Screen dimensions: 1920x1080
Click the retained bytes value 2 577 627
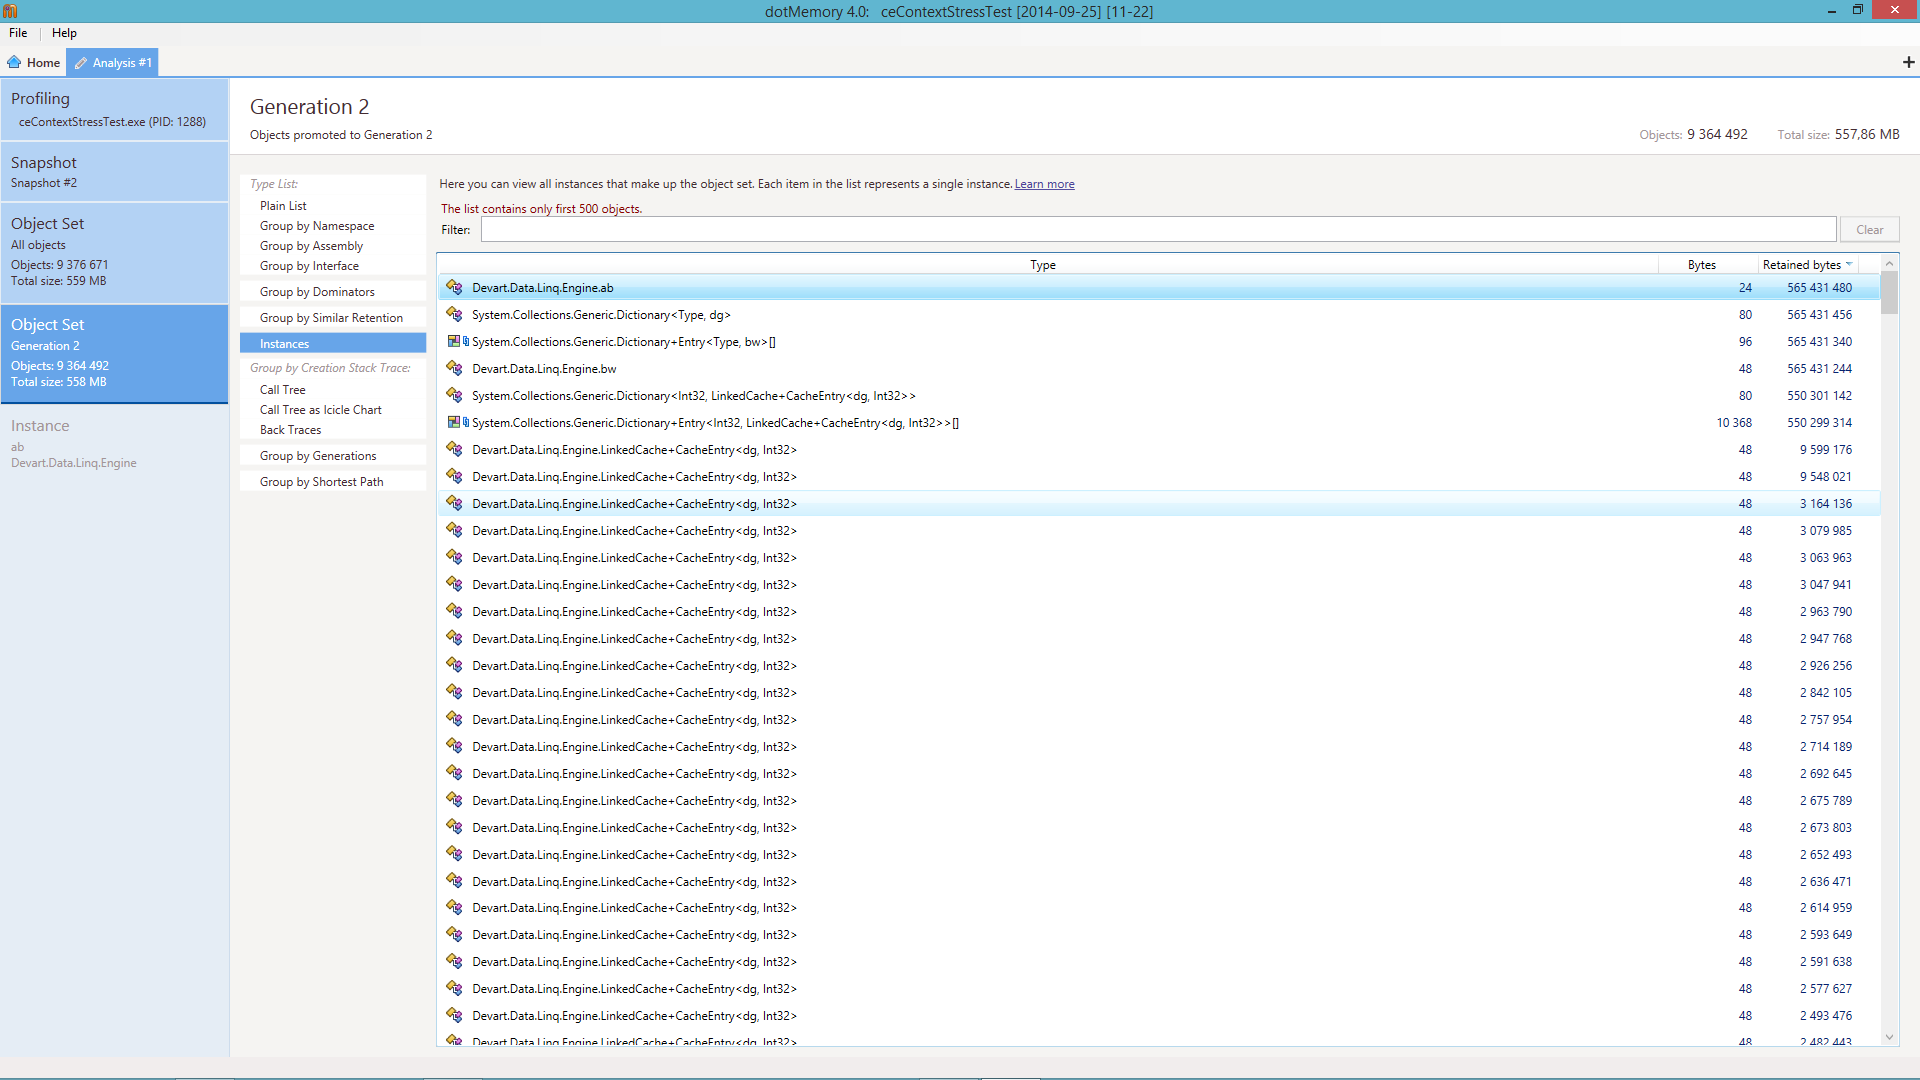[x=1825, y=989]
